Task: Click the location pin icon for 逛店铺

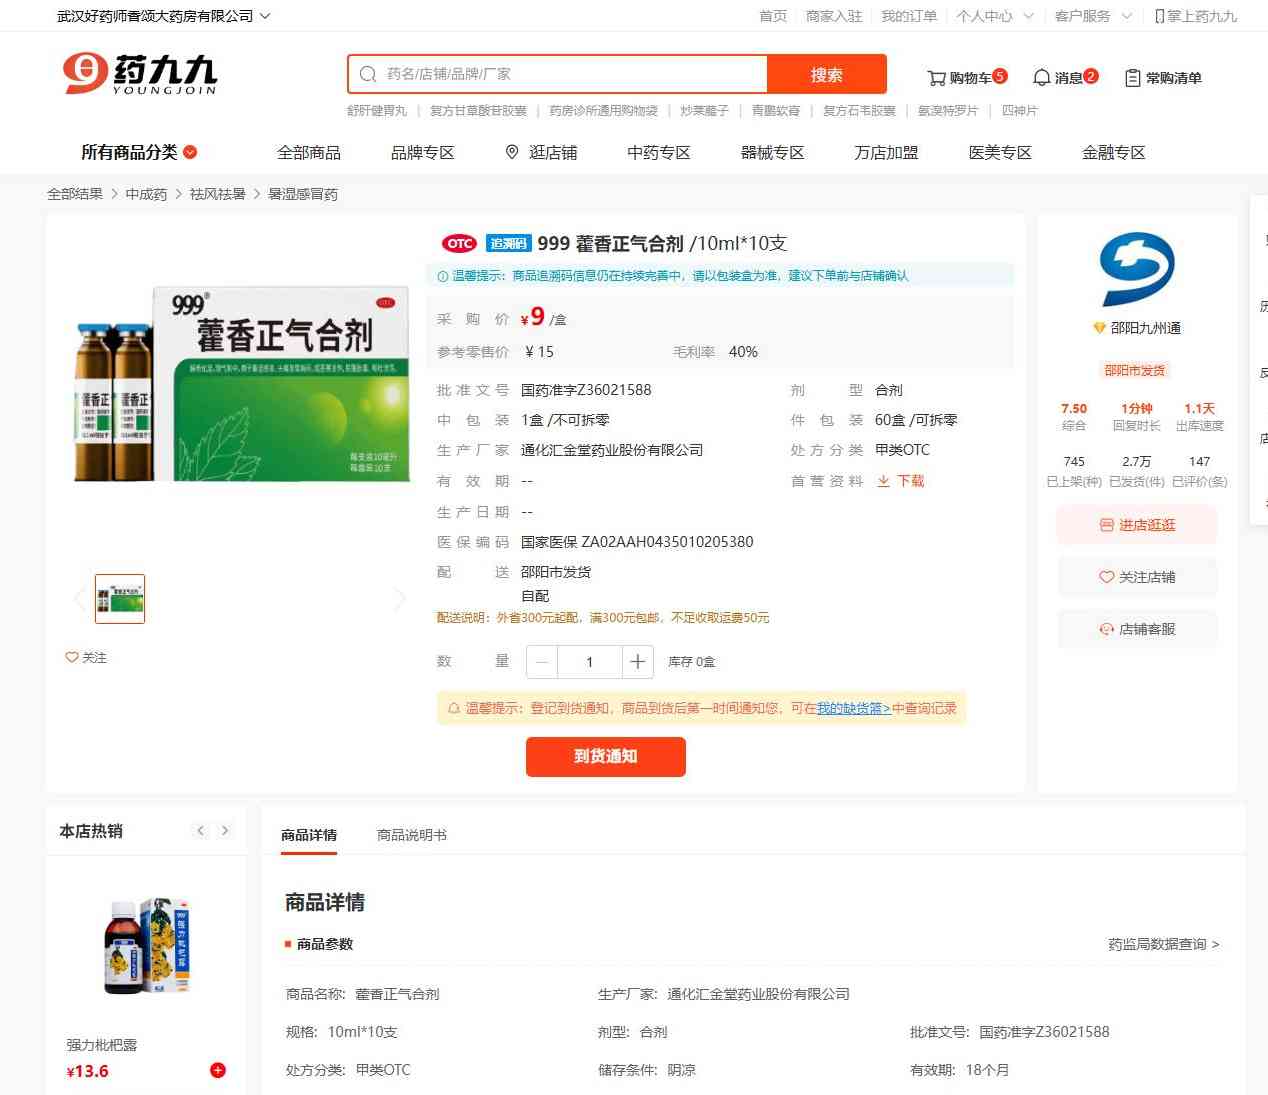Action: click(x=512, y=152)
